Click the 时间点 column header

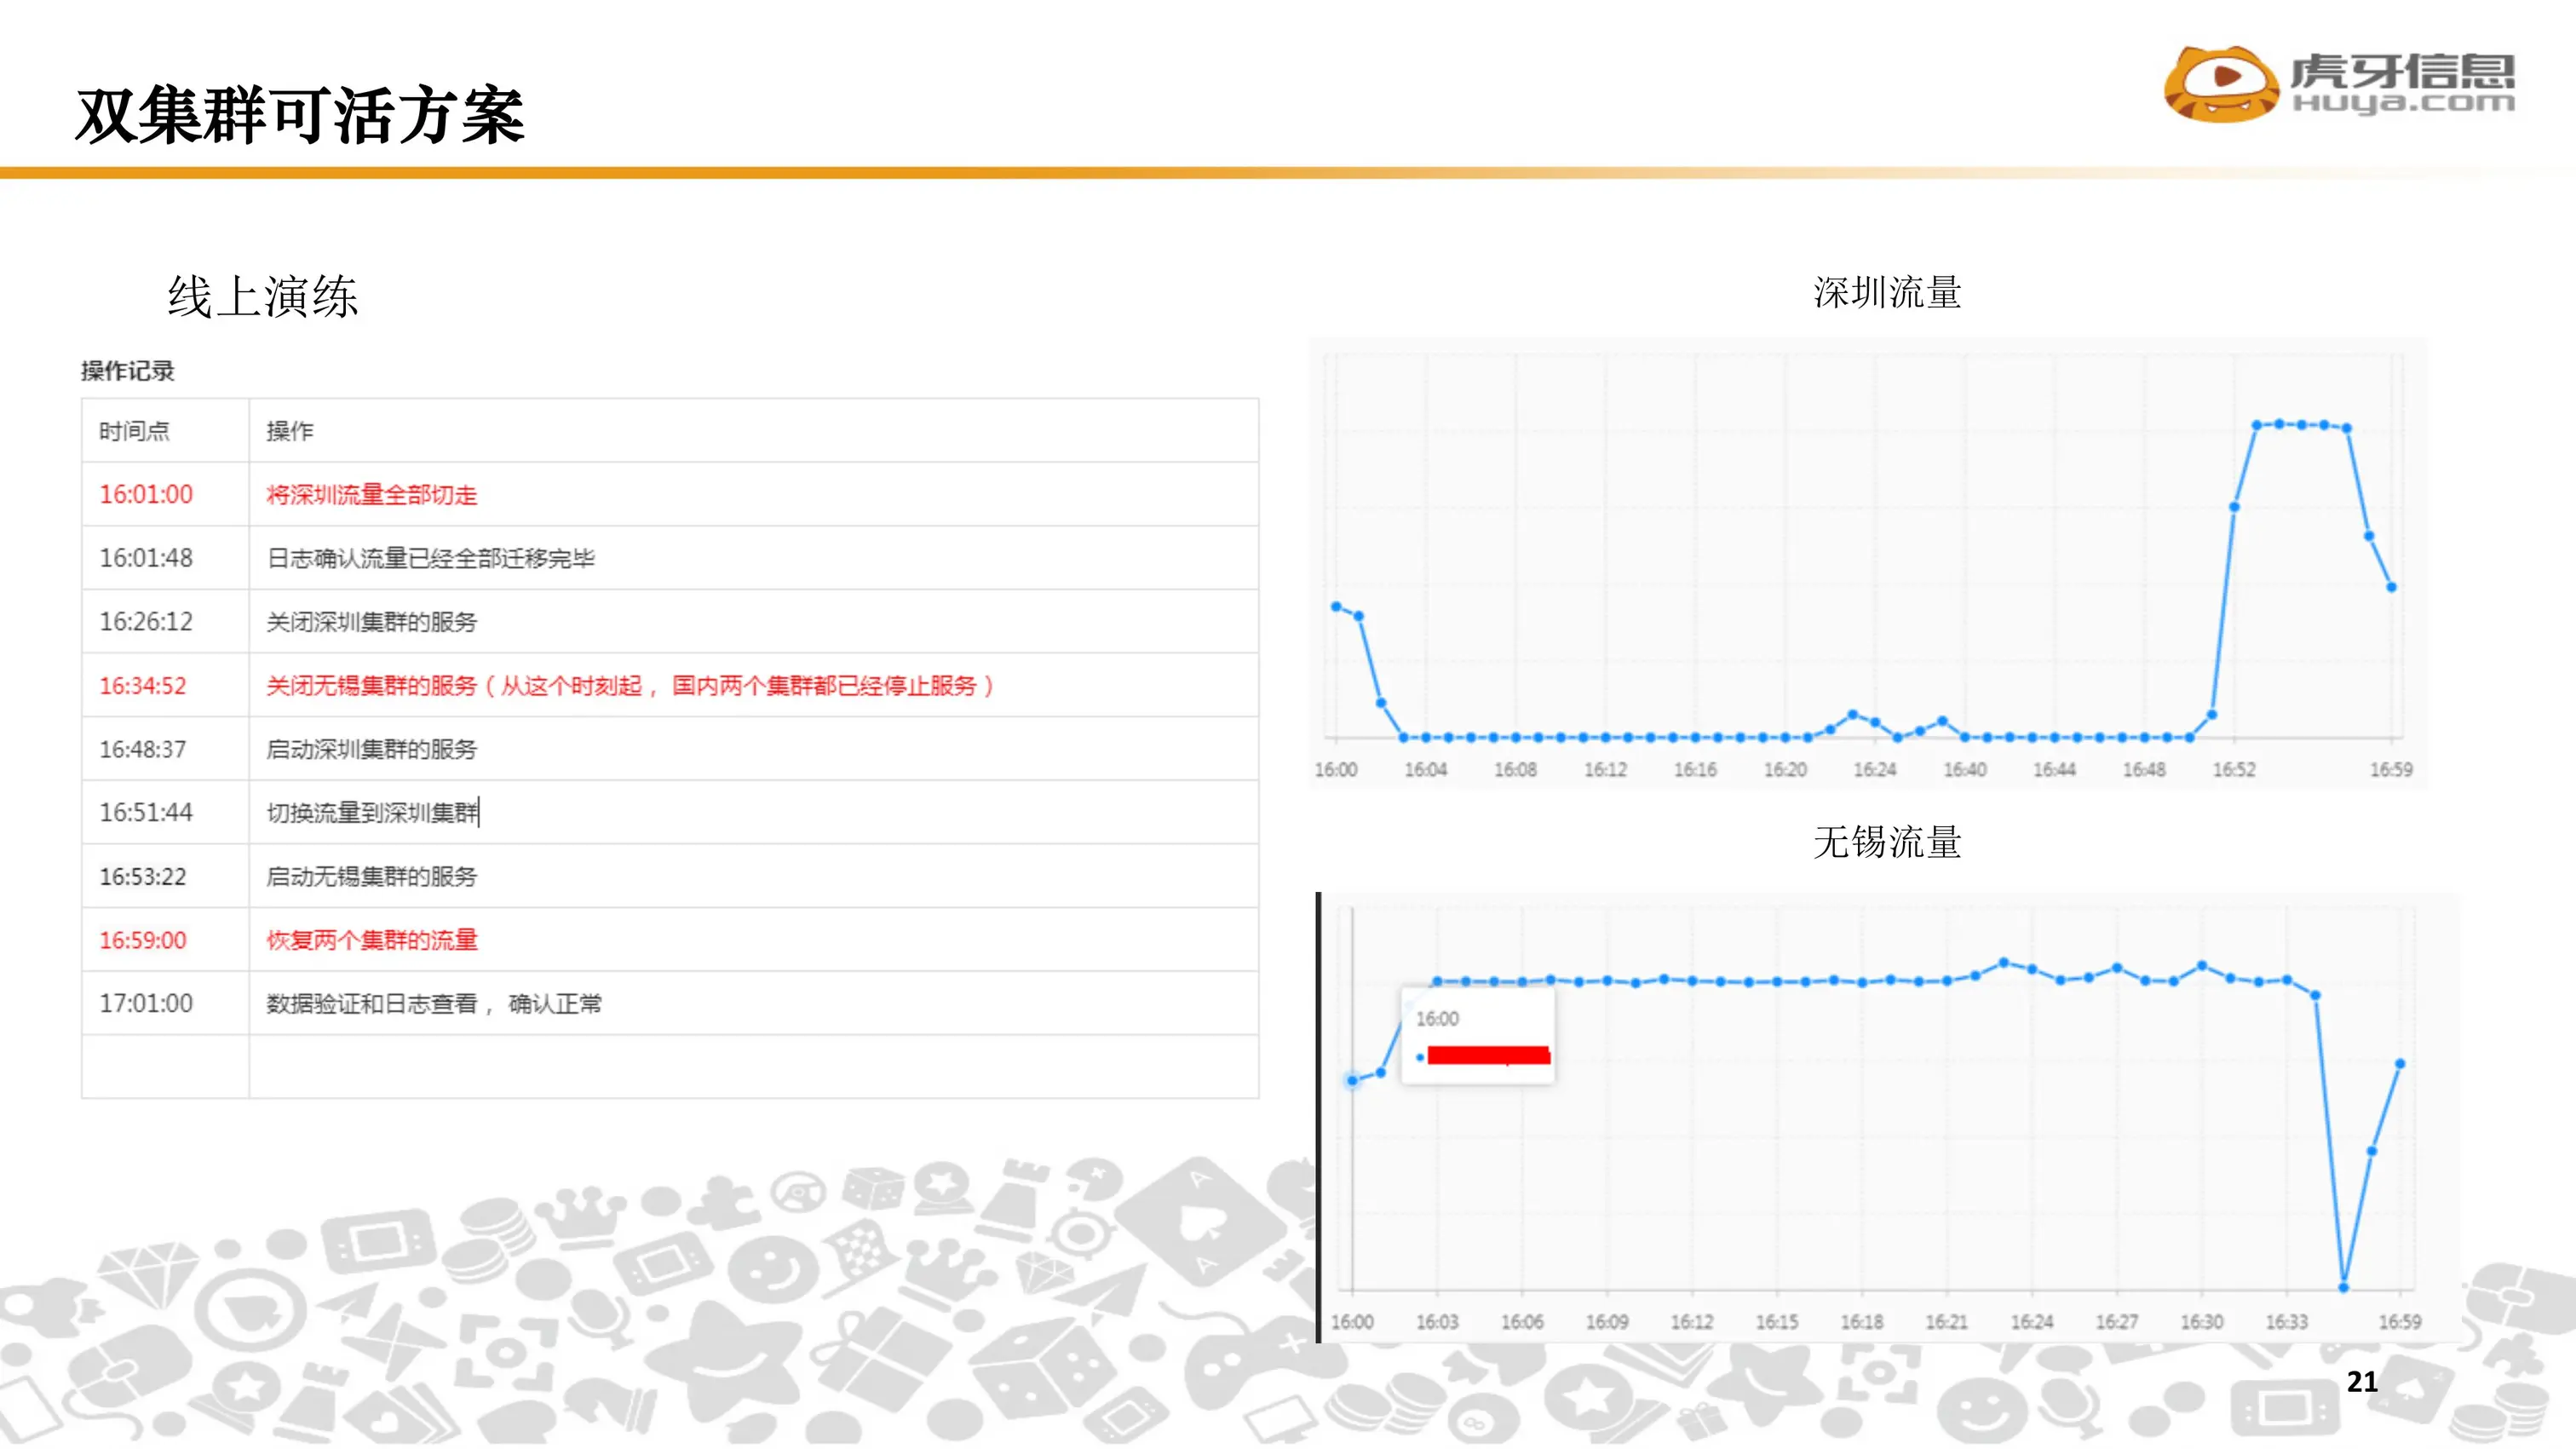coord(134,431)
